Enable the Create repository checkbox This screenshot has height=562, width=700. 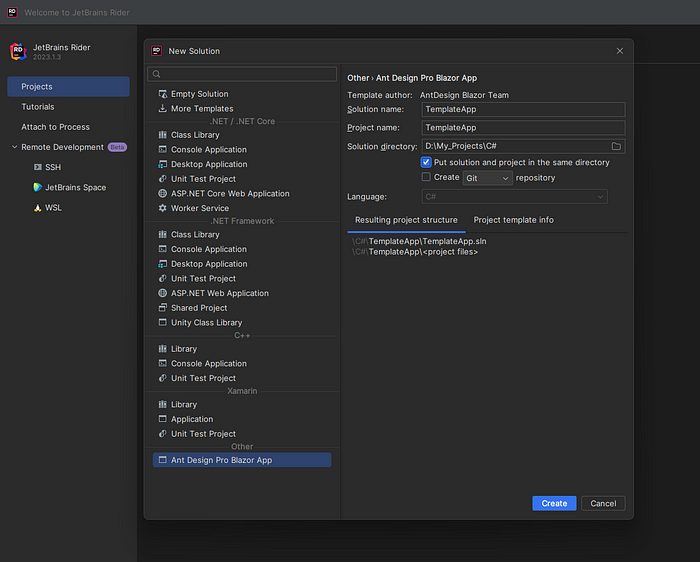click(x=426, y=177)
